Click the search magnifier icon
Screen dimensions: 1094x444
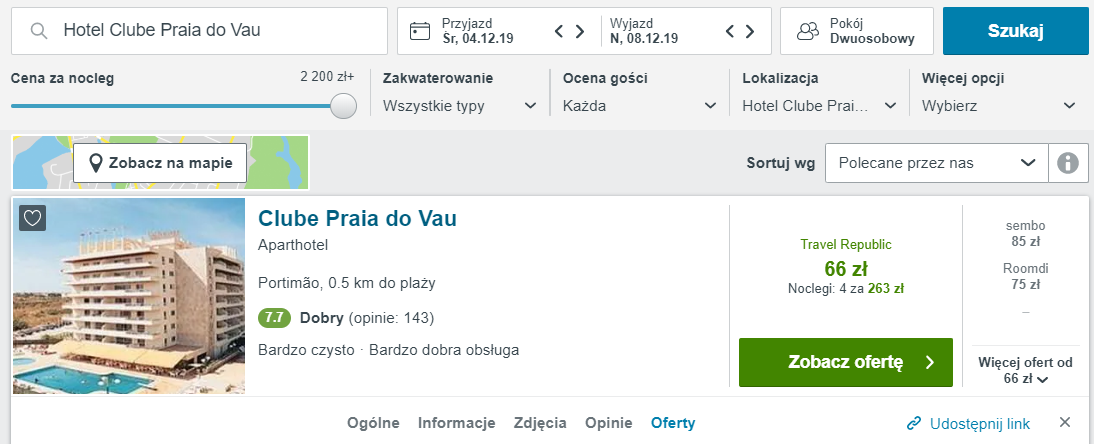point(39,31)
